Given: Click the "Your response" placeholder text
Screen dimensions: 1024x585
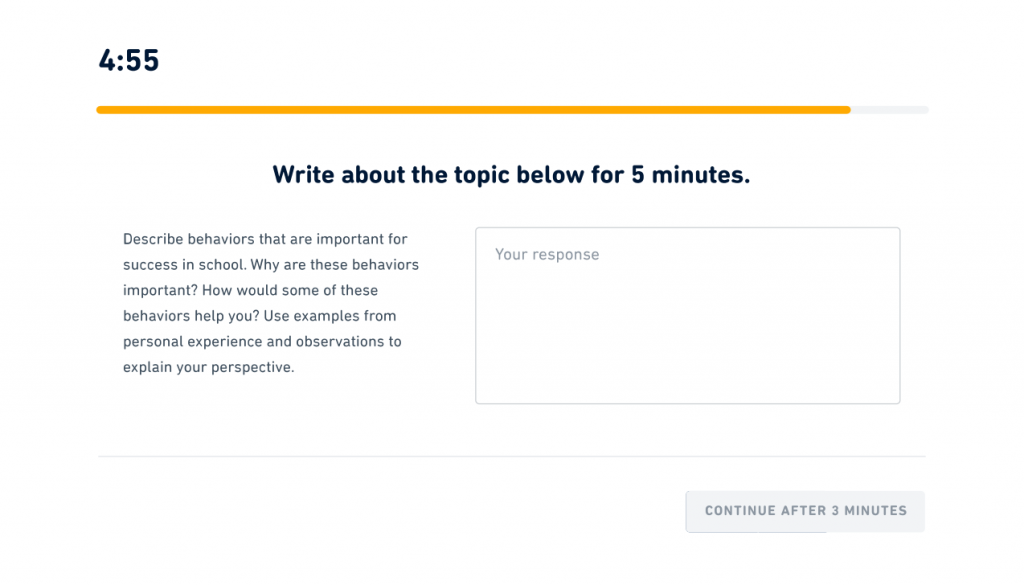Looking at the screenshot, I should click(x=547, y=254).
